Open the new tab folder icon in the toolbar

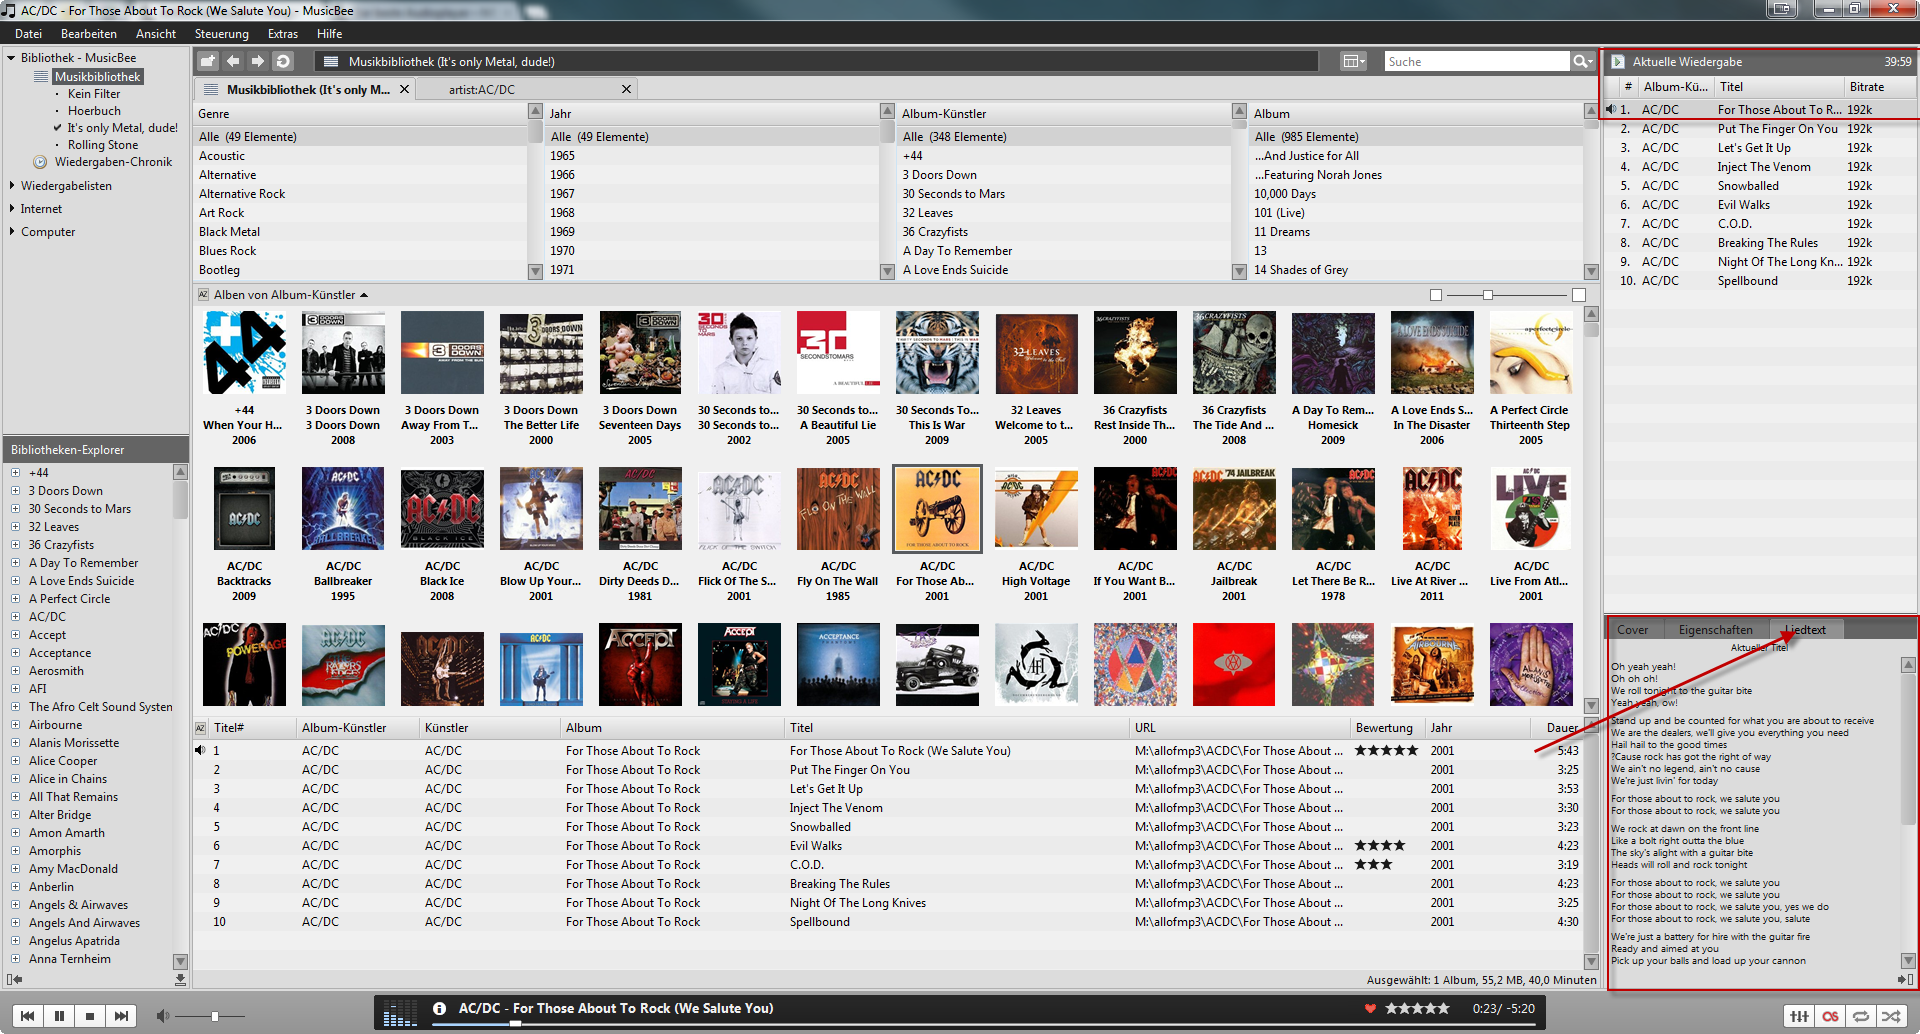click(x=208, y=61)
